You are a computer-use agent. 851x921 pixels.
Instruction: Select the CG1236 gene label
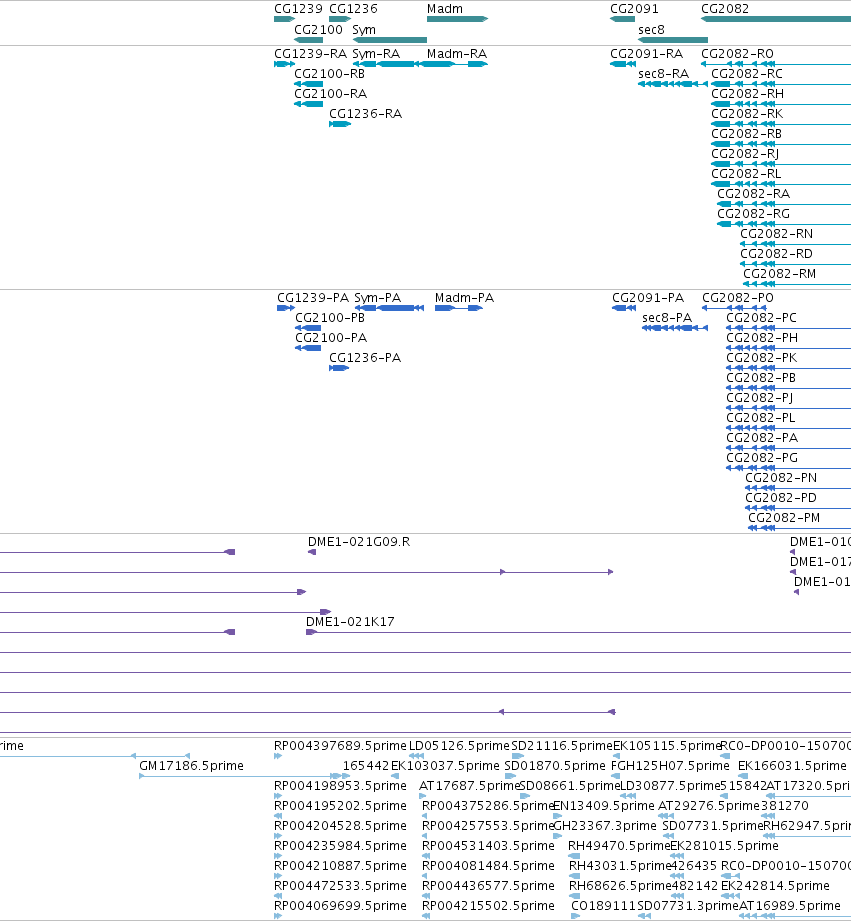[353, 9]
